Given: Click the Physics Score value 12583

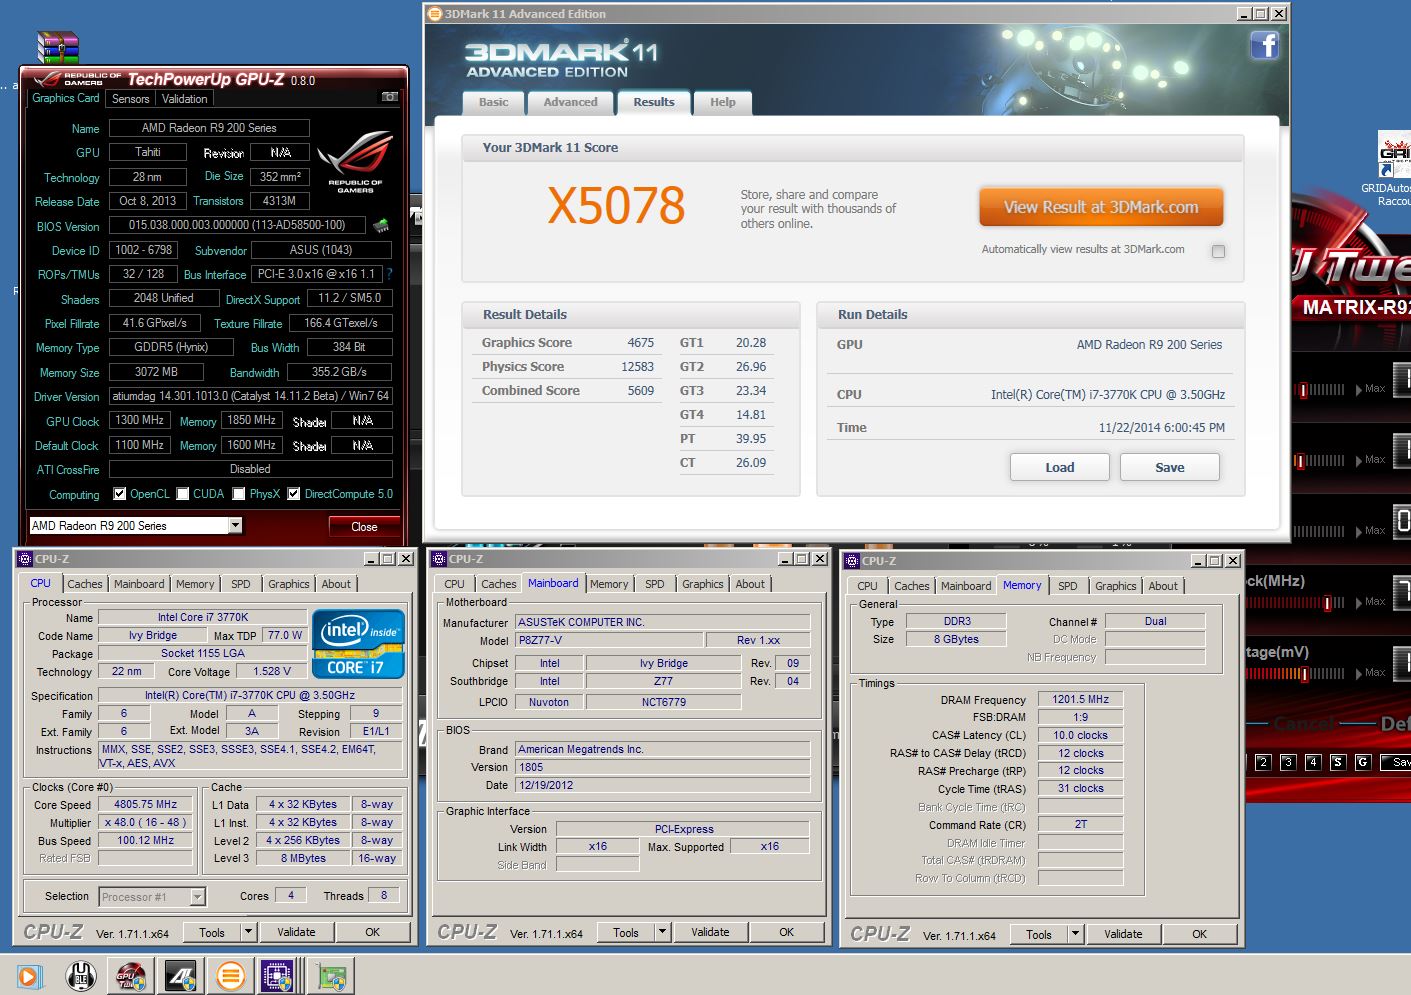Looking at the screenshot, I should (x=637, y=367).
